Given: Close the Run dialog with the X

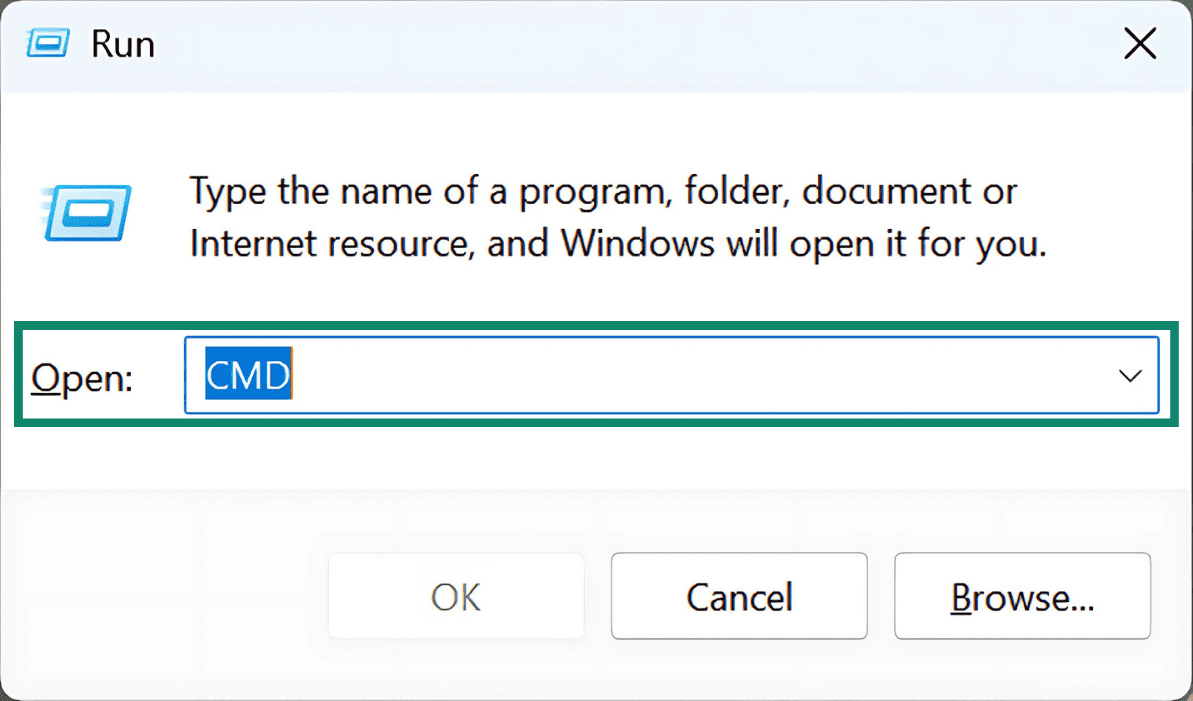Looking at the screenshot, I should click(x=1140, y=43).
